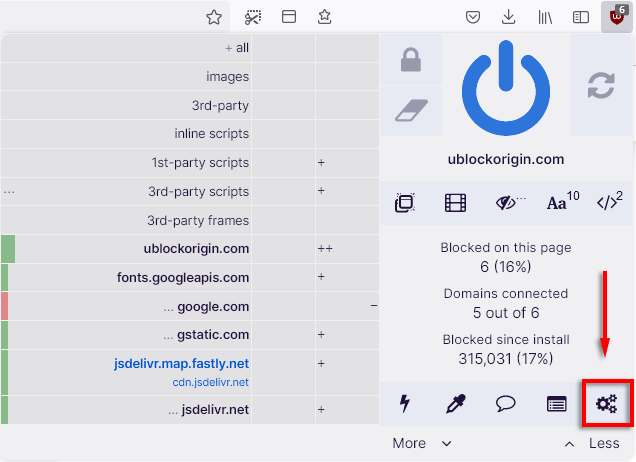Toggle uBlock power button for ublockorigin.com
This screenshot has height=462, width=636.
click(x=506, y=88)
